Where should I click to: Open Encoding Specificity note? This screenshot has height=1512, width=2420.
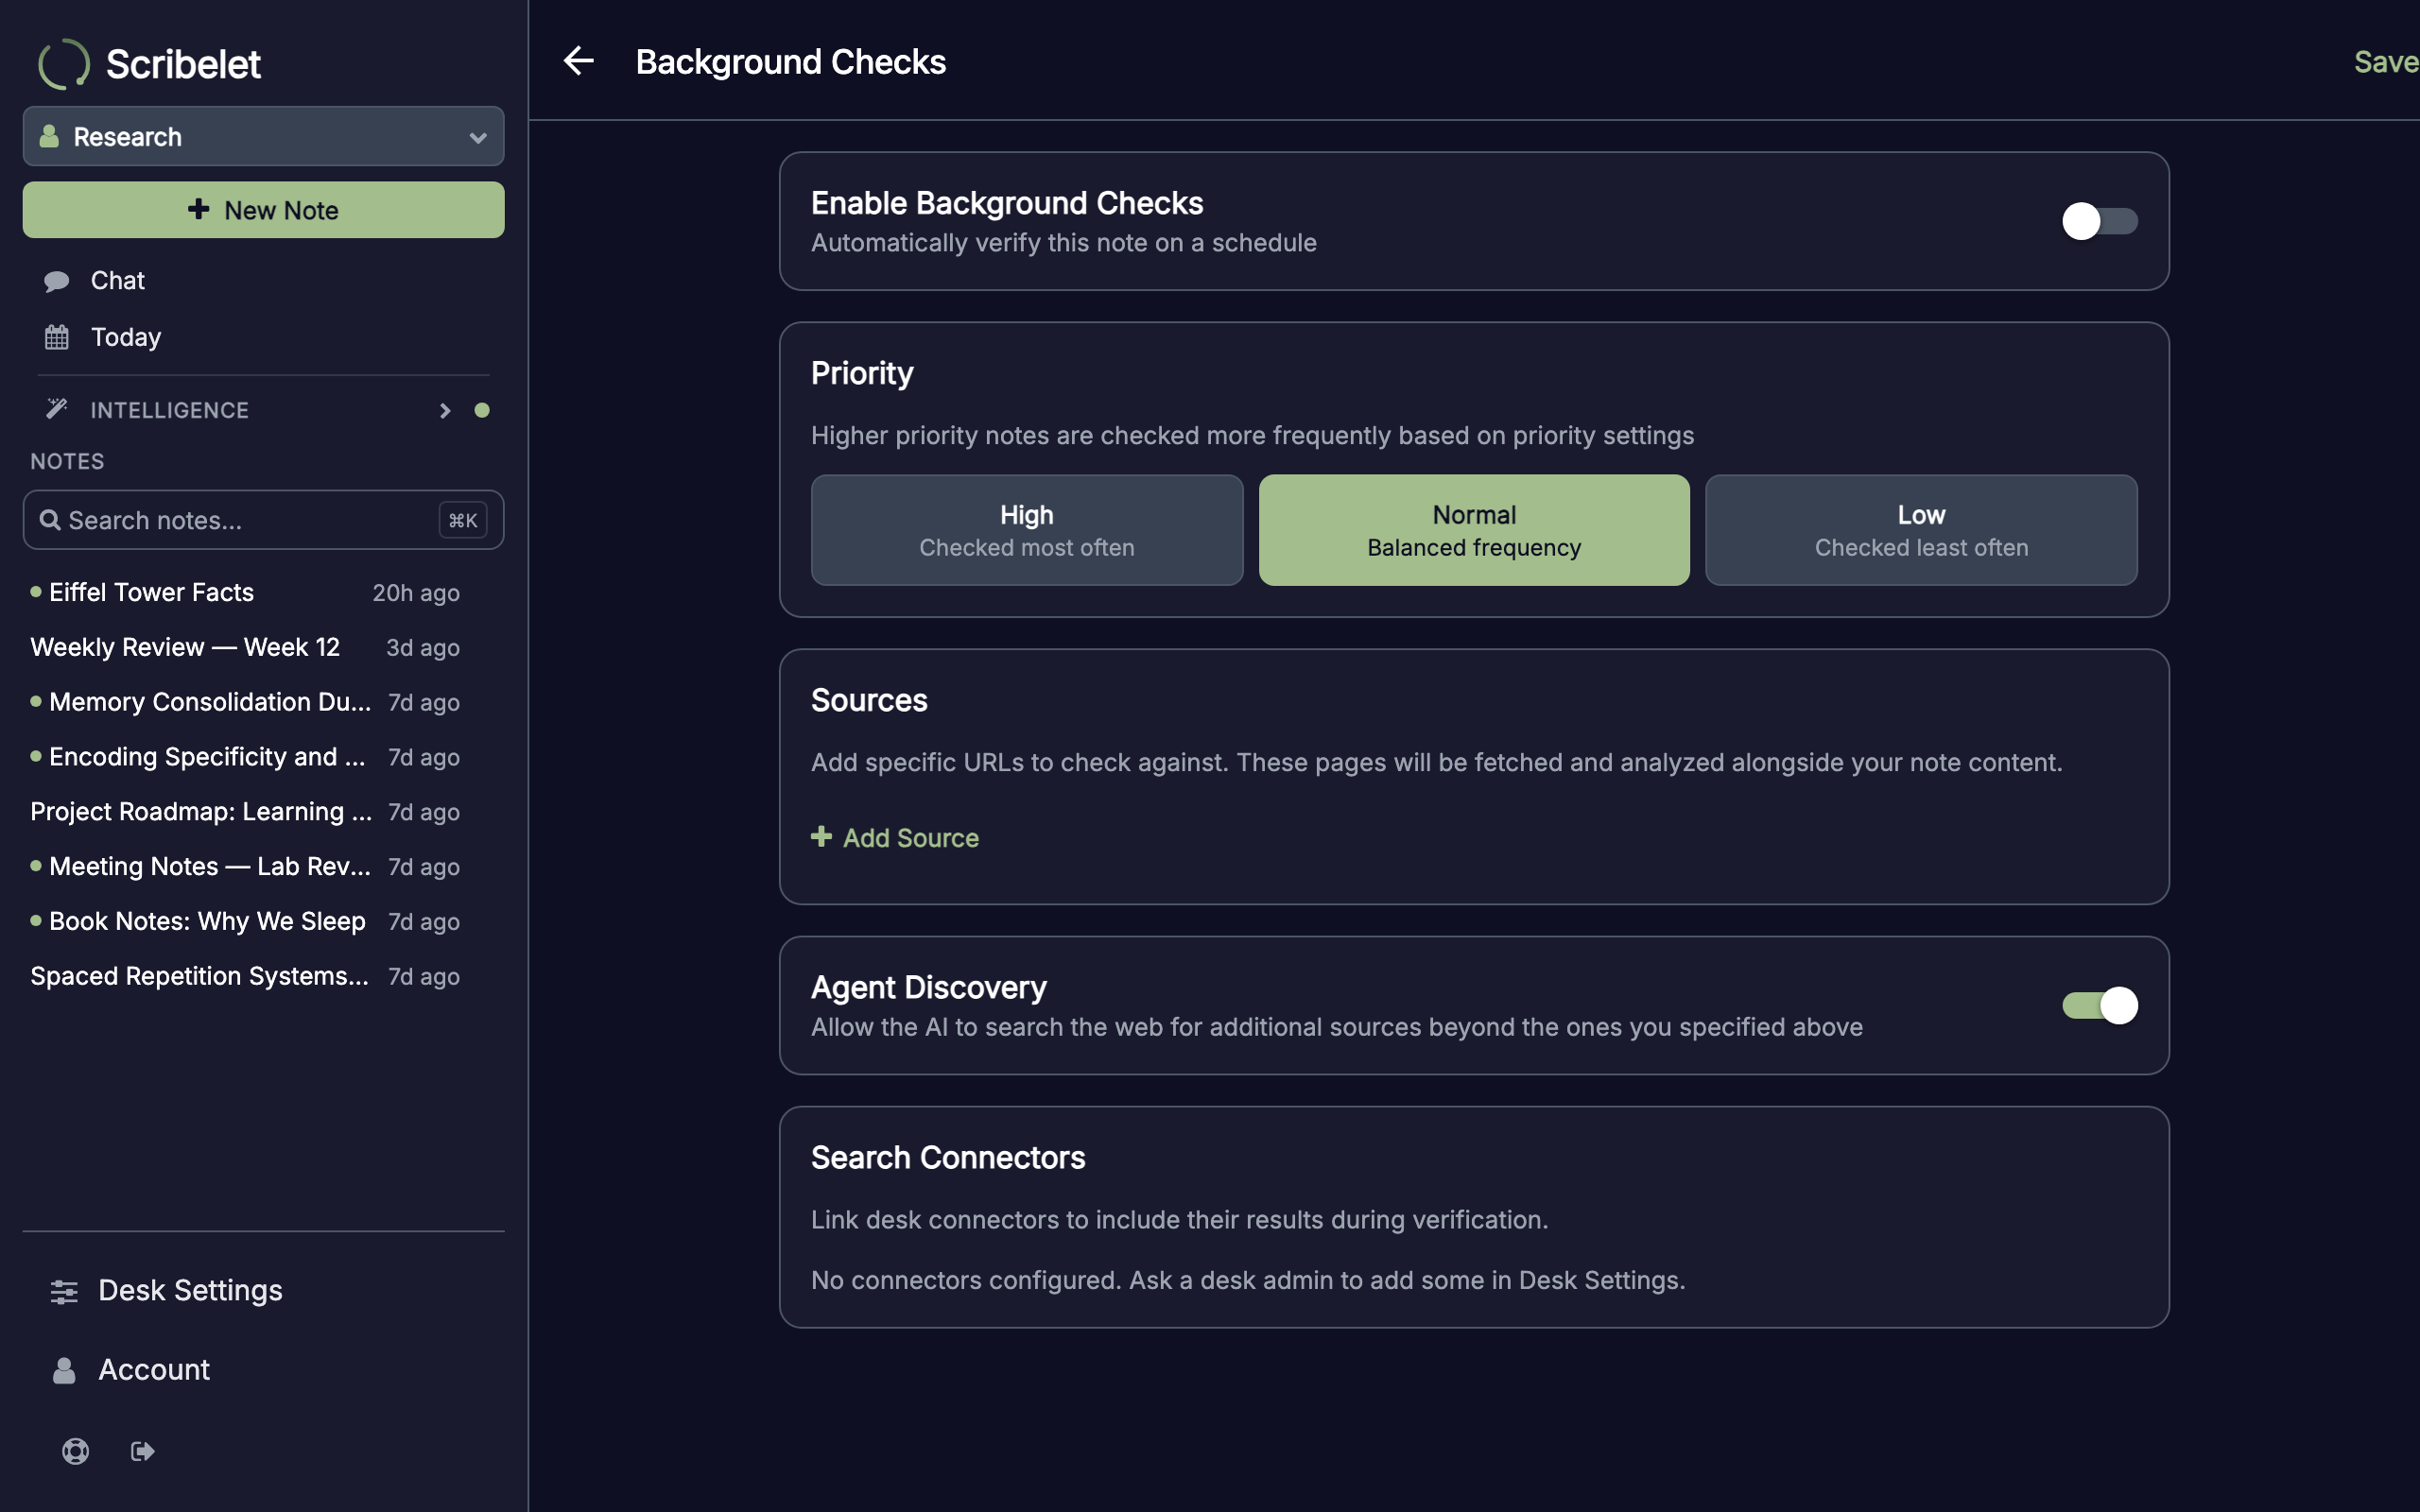tap(245, 757)
